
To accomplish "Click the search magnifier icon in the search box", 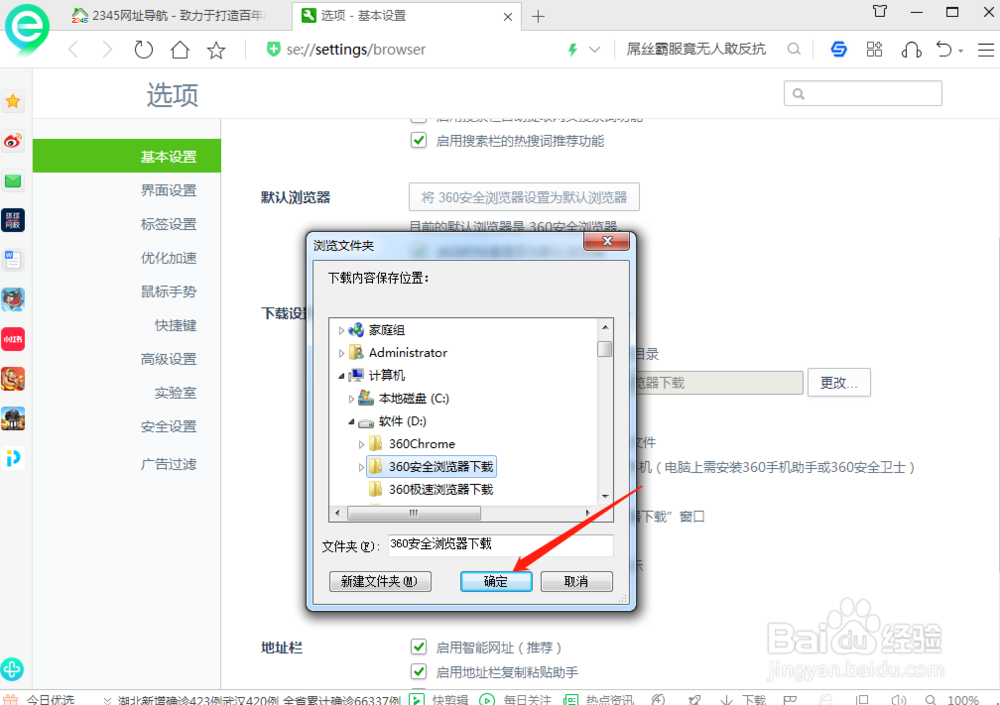I will tap(793, 49).
